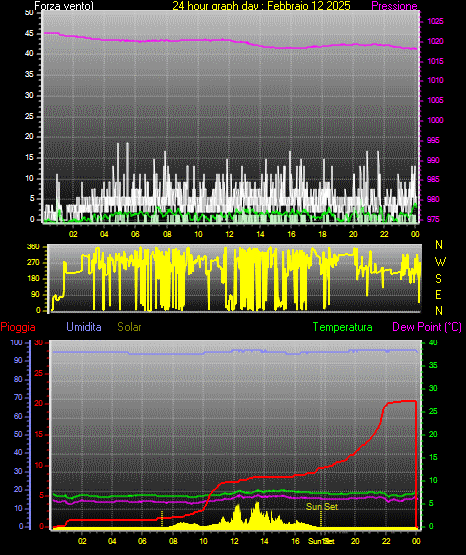Click pressure axis value '1000'
Viewport: 466px width, 555px height.
pos(435,120)
